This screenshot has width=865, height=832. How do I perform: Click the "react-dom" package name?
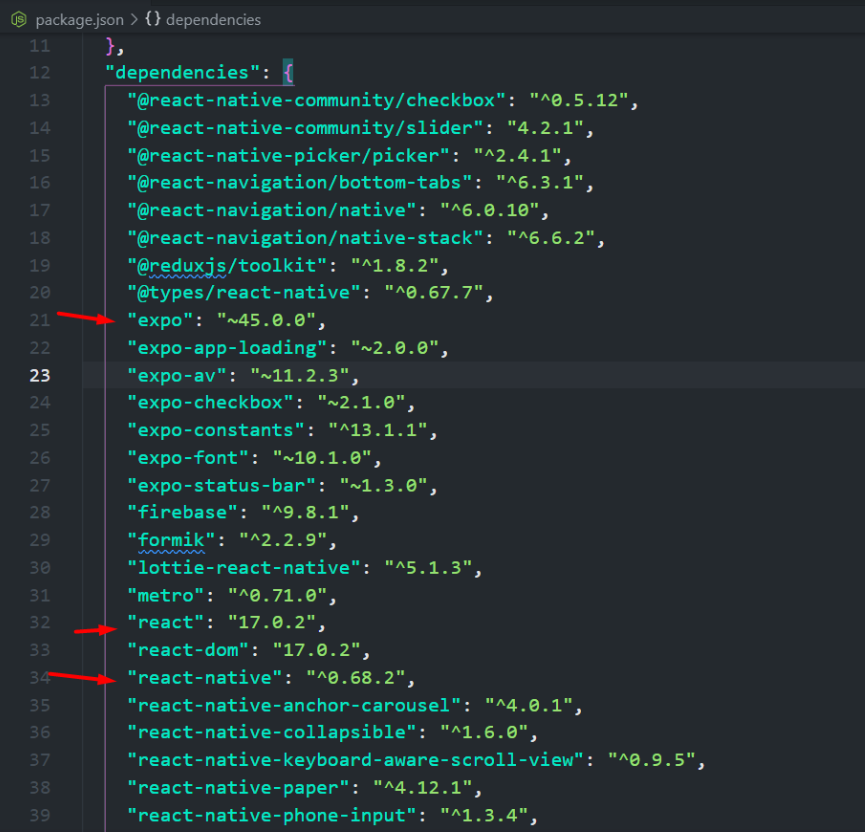pyautogui.click(x=188, y=650)
